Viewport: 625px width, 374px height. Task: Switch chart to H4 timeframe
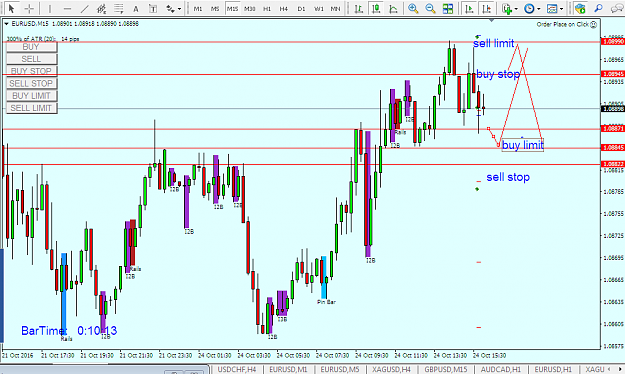click(283, 8)
